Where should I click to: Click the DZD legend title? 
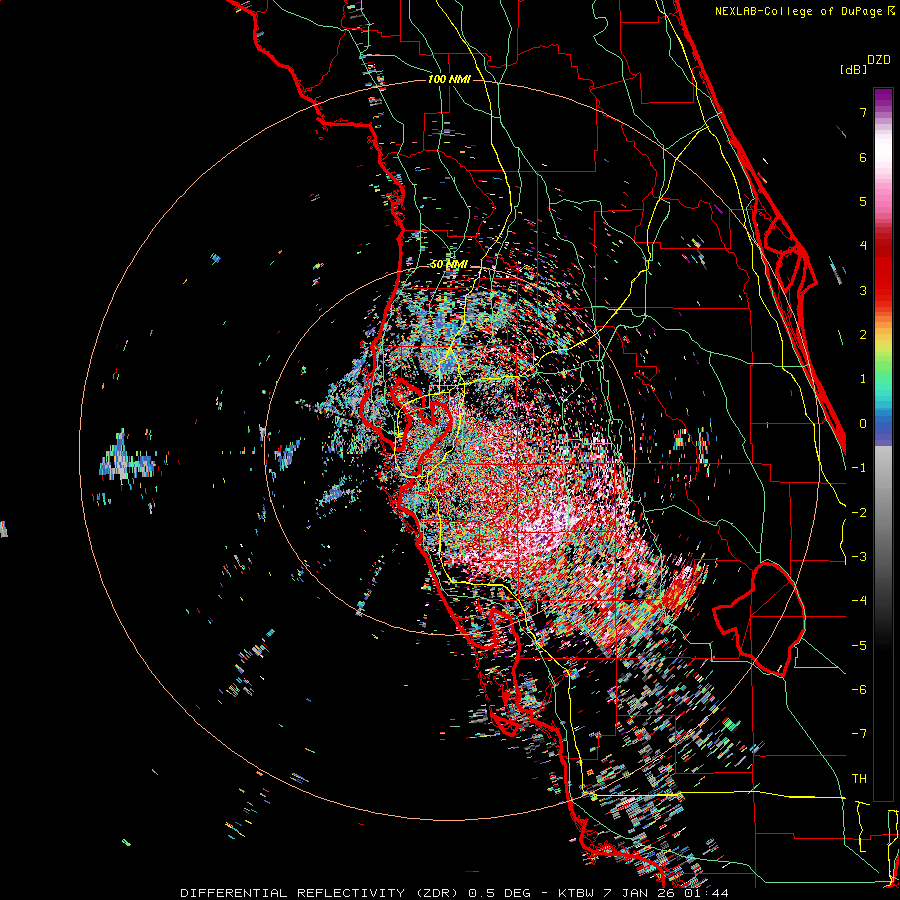coord(879,60)
